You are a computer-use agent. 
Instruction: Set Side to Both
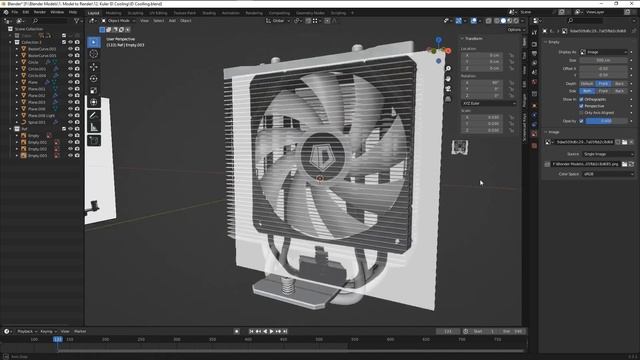(x=587, y=91)
